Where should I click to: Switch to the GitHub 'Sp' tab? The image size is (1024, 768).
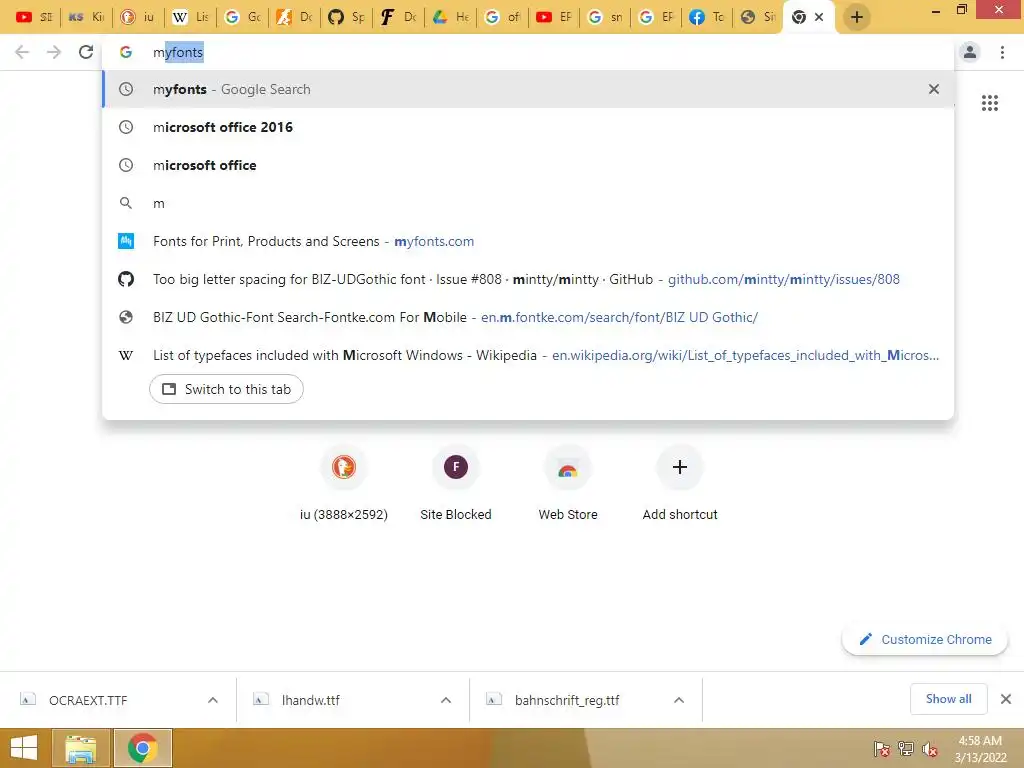pos(346,17)
